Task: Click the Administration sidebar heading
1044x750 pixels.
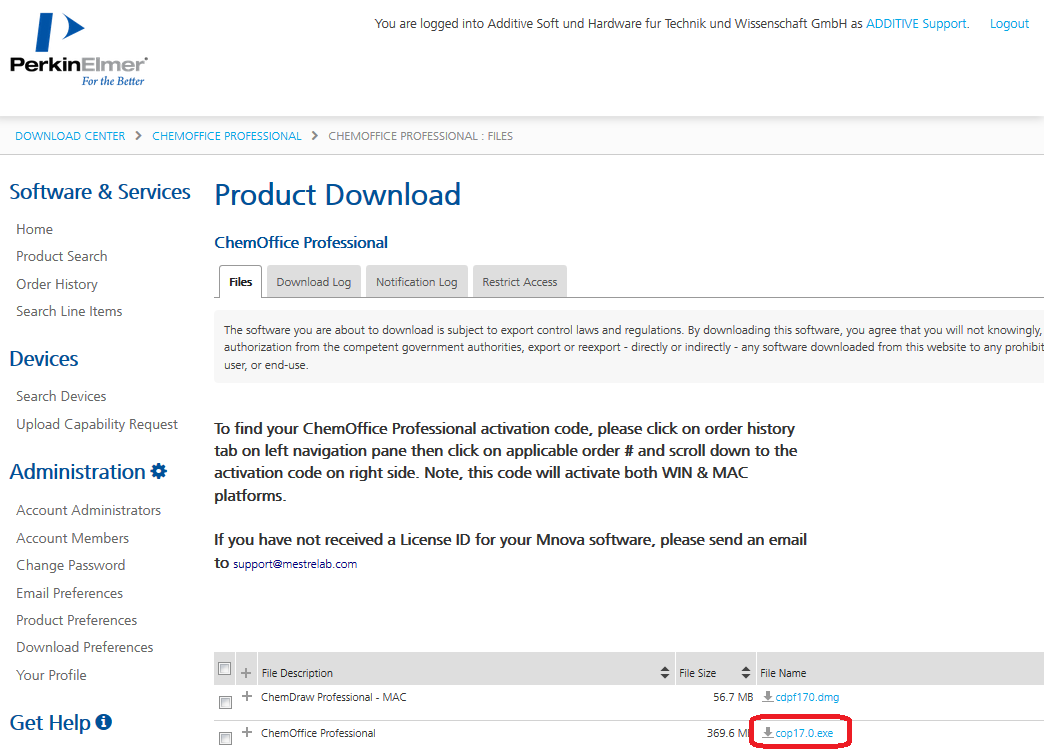Action: pyautogui.click(x=77, y=472)
